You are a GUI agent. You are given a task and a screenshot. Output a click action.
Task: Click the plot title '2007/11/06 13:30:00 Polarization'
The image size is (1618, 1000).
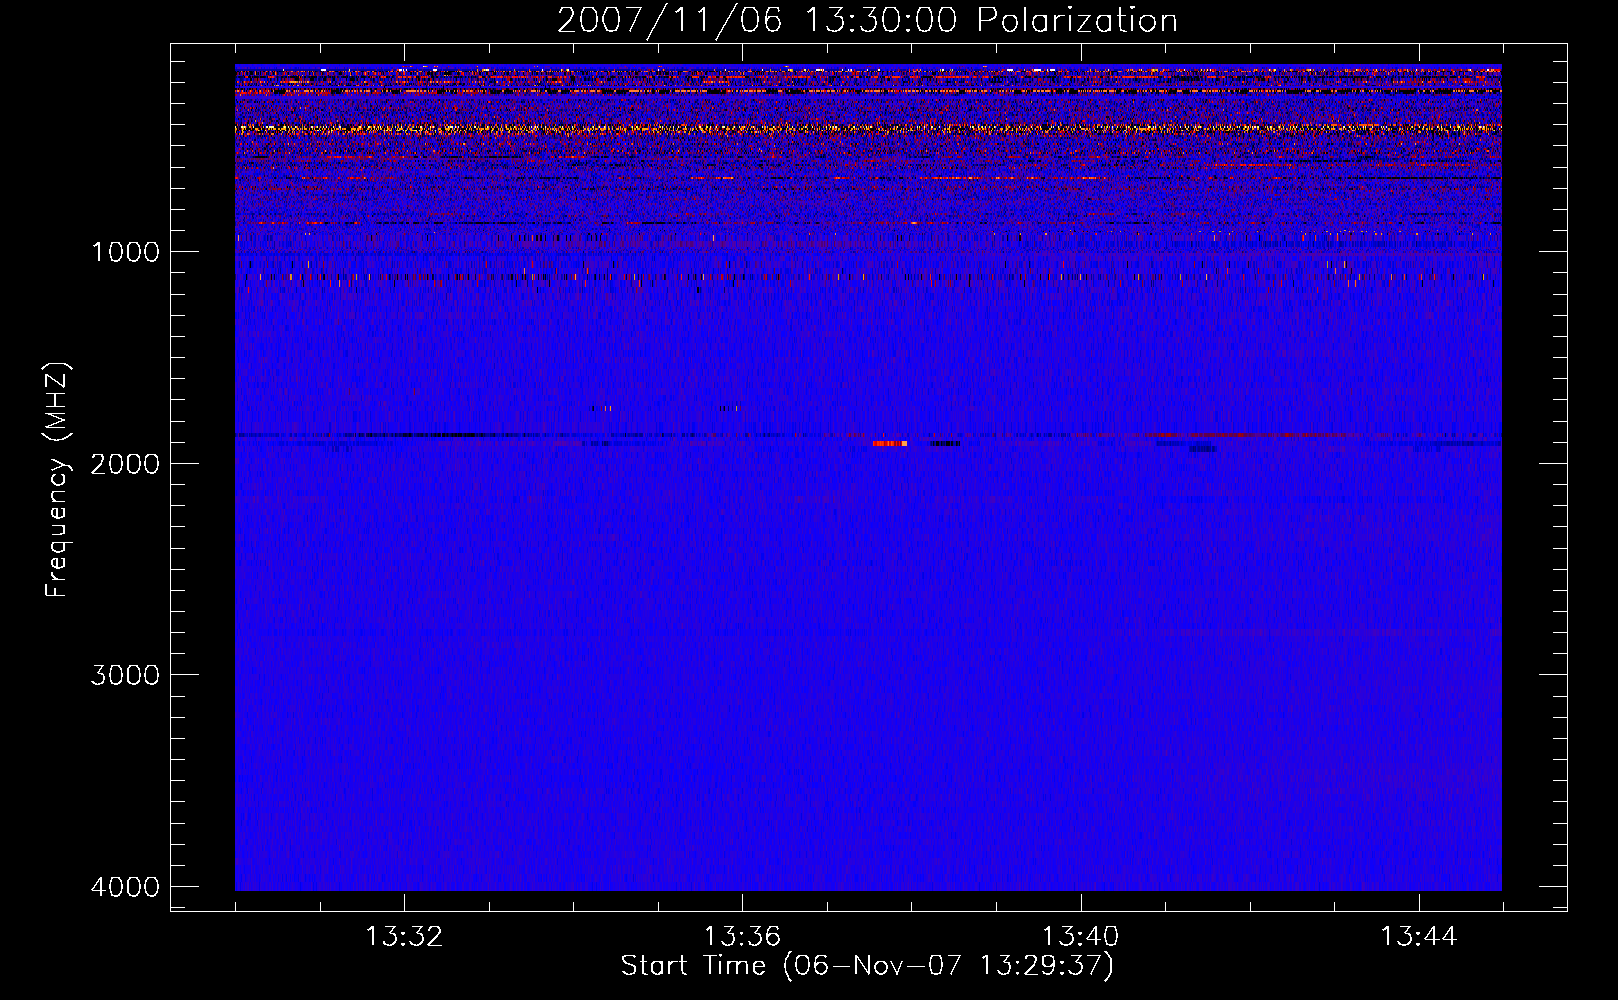pos(867,21)
